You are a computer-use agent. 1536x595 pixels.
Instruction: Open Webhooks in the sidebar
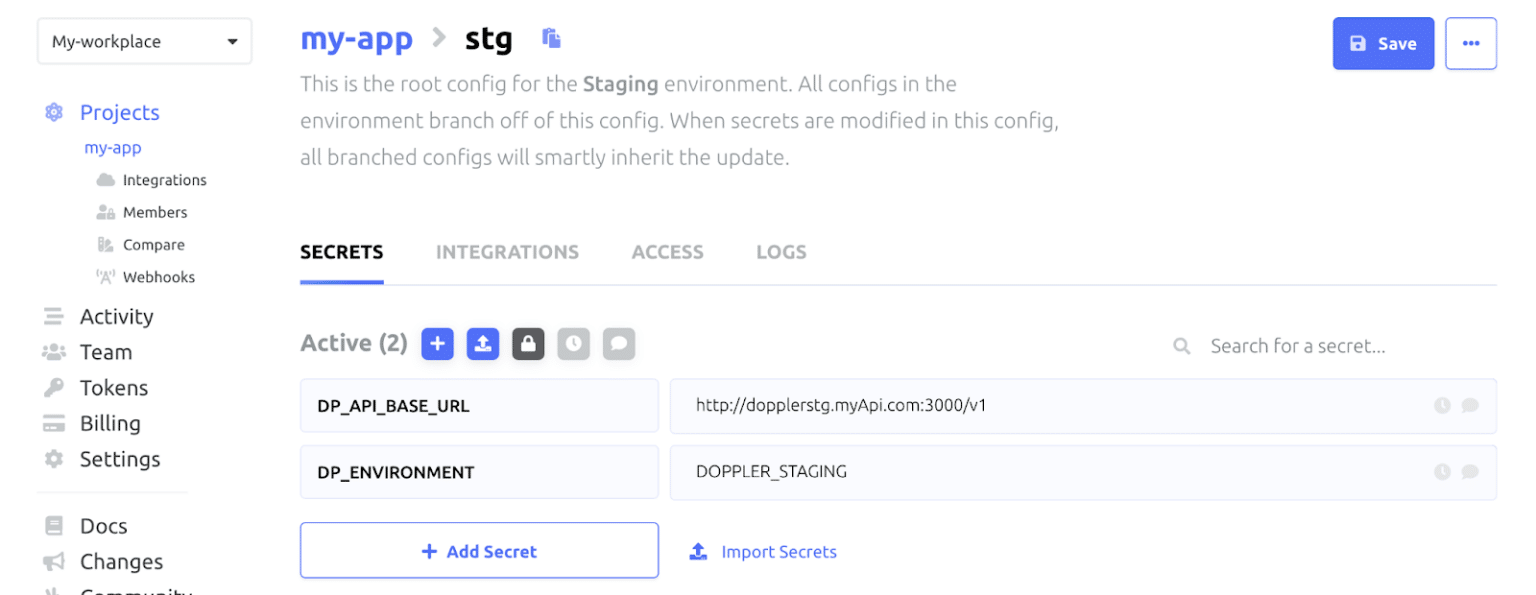click(158, 277)
